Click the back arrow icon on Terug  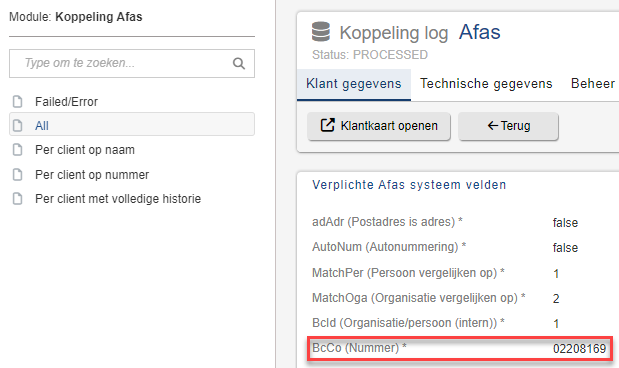(x=493, y=126)
